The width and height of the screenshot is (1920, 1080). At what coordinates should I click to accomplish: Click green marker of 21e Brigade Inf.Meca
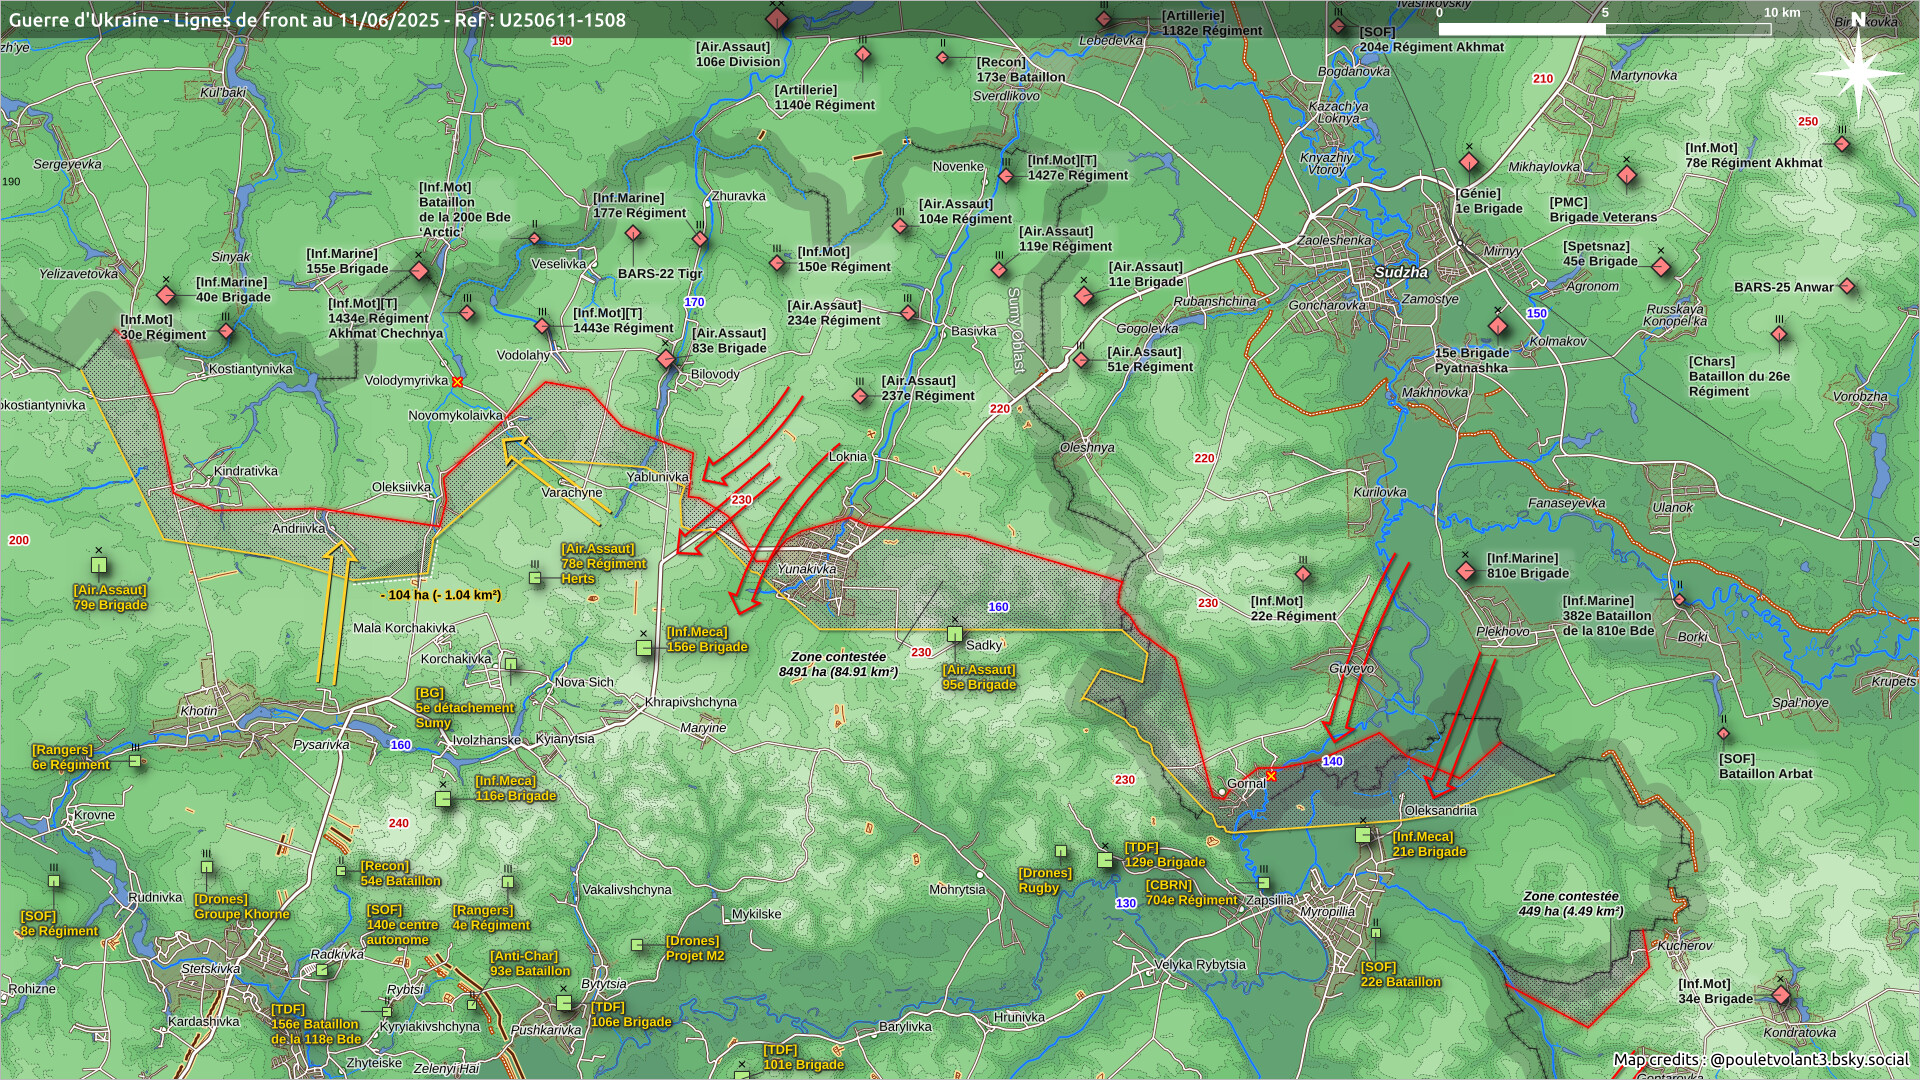1363,835
